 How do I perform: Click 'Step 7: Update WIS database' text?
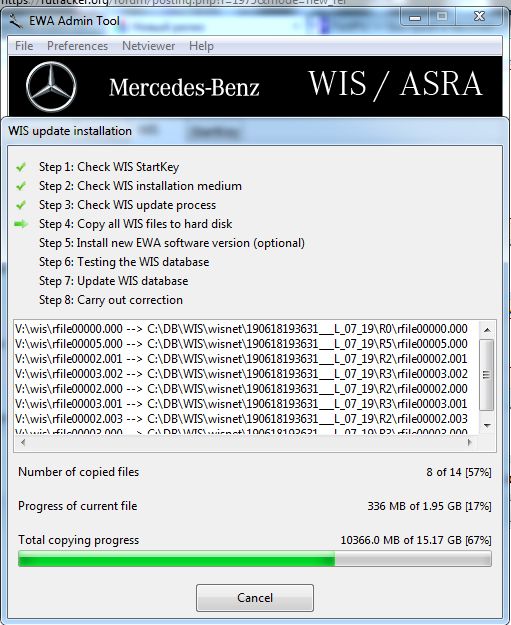pyautogui.click(x=114, y=281)
